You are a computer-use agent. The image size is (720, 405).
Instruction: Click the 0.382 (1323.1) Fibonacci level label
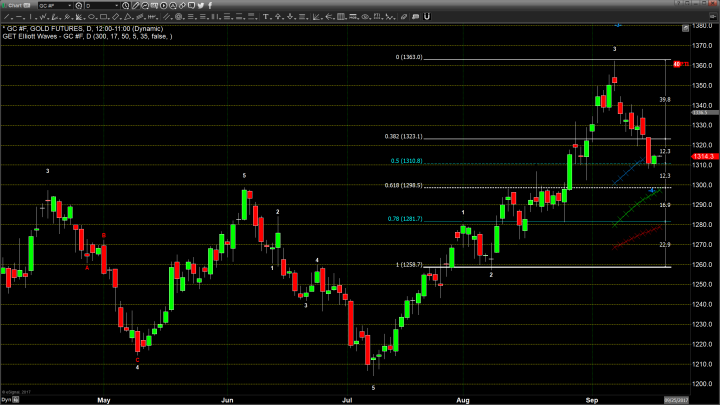(x=404, y=136)
